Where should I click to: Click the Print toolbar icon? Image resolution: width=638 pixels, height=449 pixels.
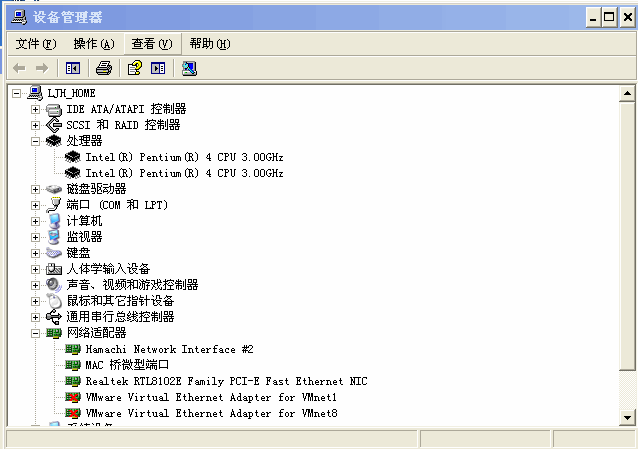pyautogui.click(x=104, y=68)
